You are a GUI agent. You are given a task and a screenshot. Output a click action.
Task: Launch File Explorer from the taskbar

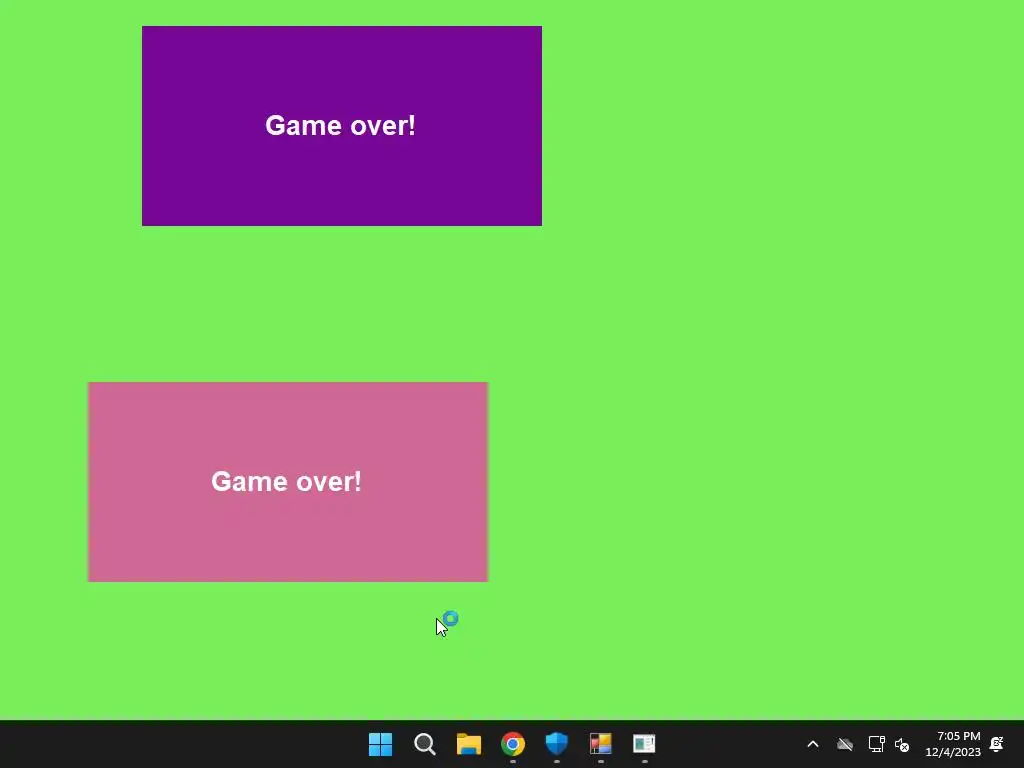[x=468, y=744]
